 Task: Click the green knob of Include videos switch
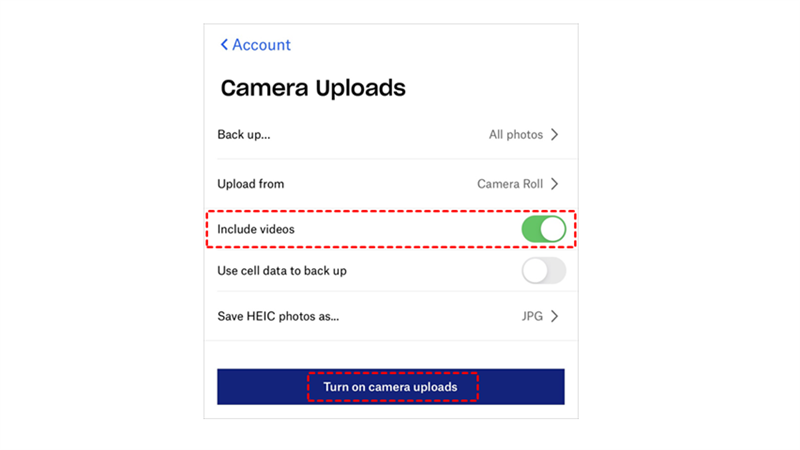coord(553,229)
